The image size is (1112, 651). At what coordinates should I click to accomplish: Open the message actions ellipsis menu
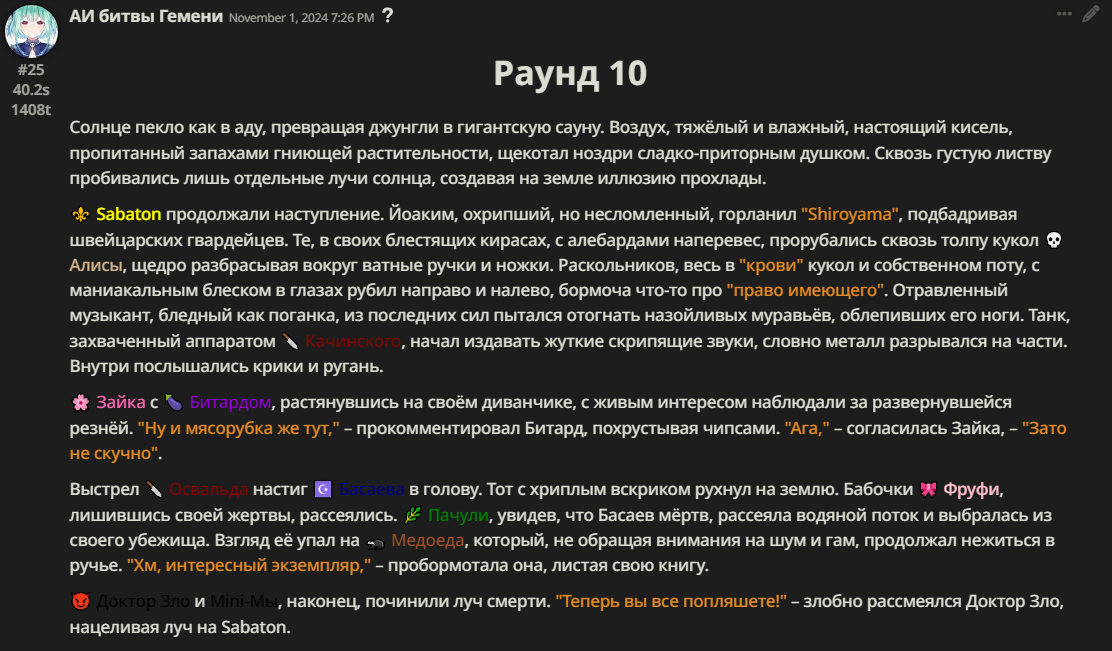point(1064,14)
